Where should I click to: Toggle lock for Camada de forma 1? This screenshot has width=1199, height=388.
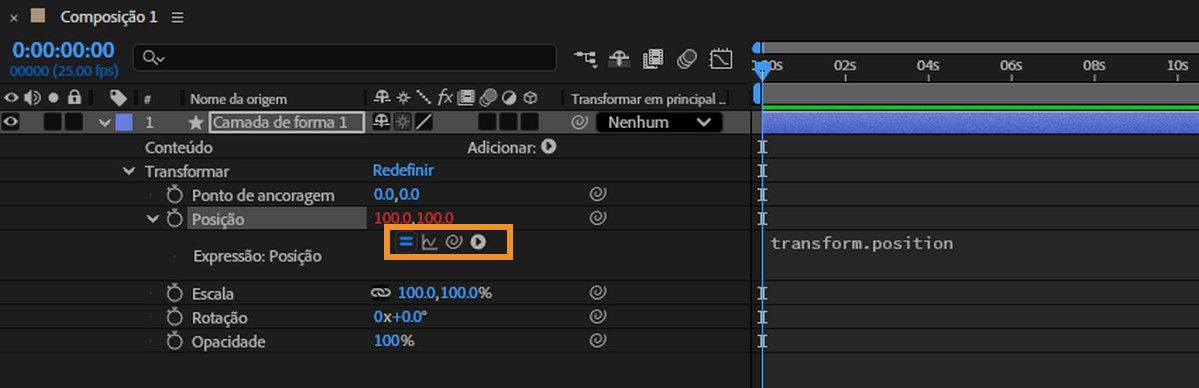73,122
